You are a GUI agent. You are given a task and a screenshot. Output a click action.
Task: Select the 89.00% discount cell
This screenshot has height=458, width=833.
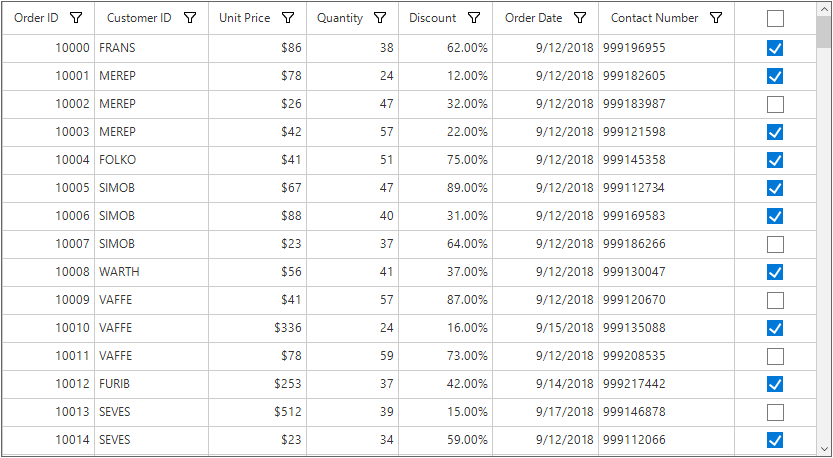pyautogui.click(x=446, y=188)
